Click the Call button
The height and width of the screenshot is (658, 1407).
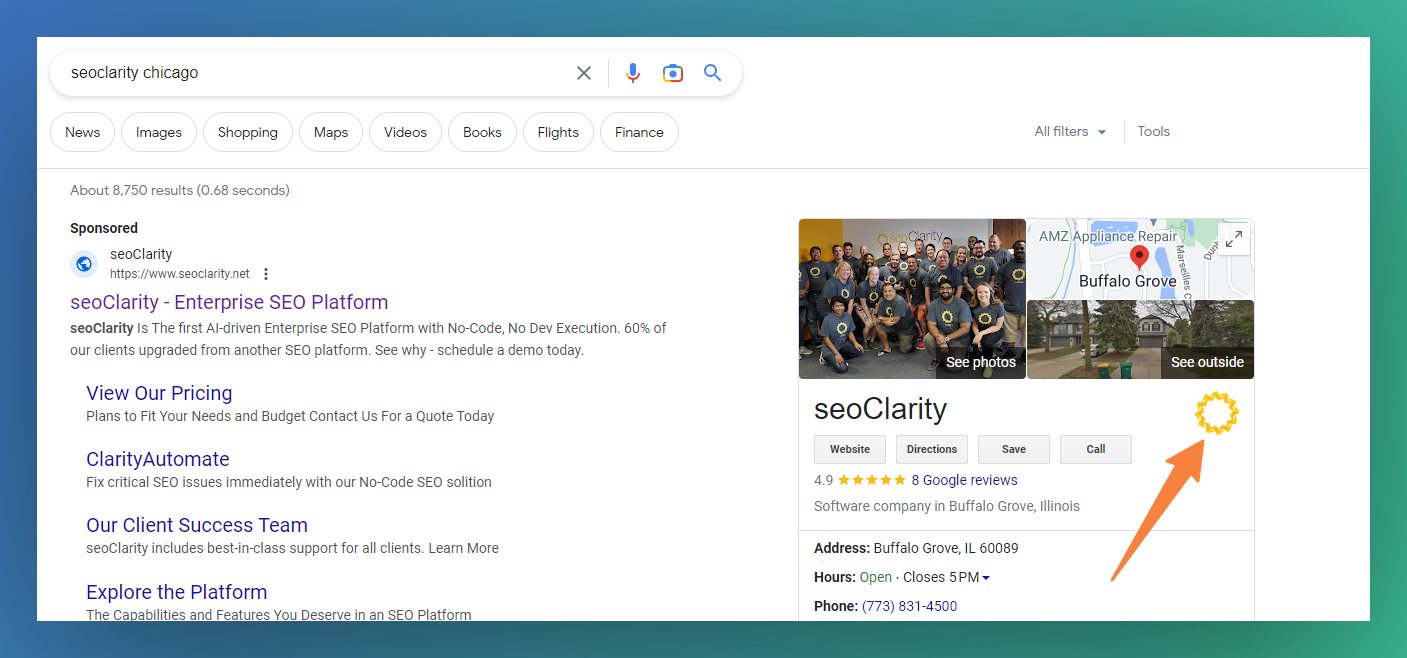click(1096, 449)
